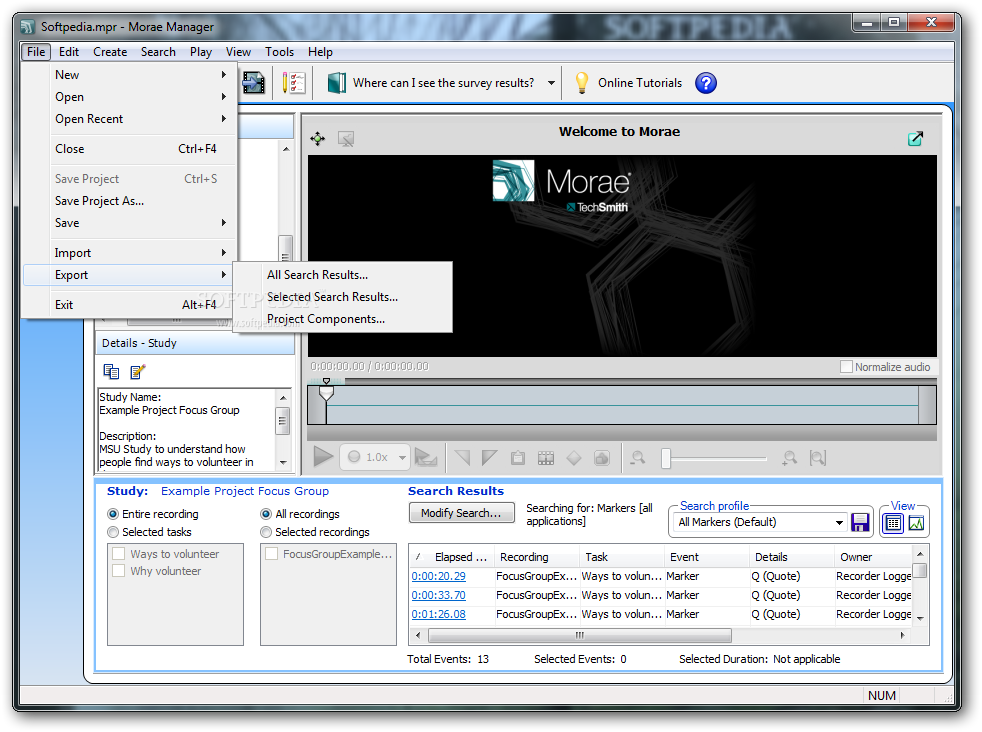Click the save search profile floppy icon
Image resolution: width=982 pixels, height=732 pixels.
pyautogui.click(x=861, y=522)
